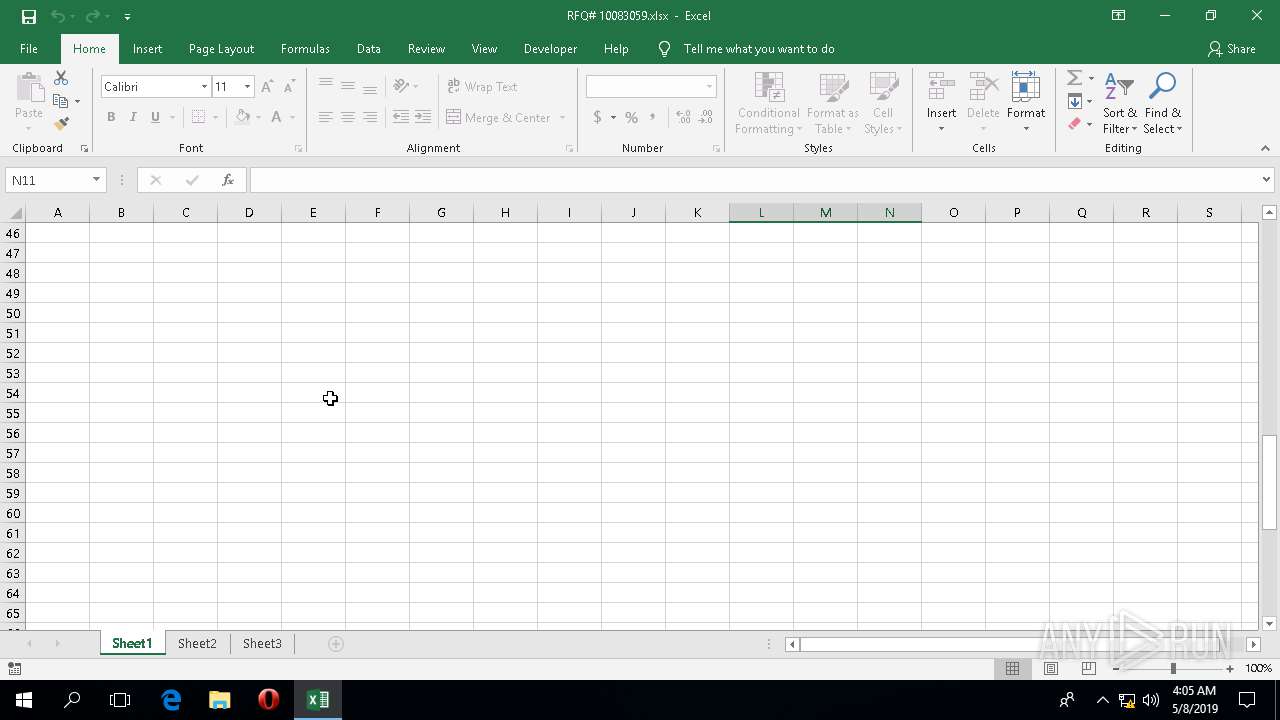Click the Increase Indent icon
This screenshot has width=1280, height=720.
coord(423,117)
